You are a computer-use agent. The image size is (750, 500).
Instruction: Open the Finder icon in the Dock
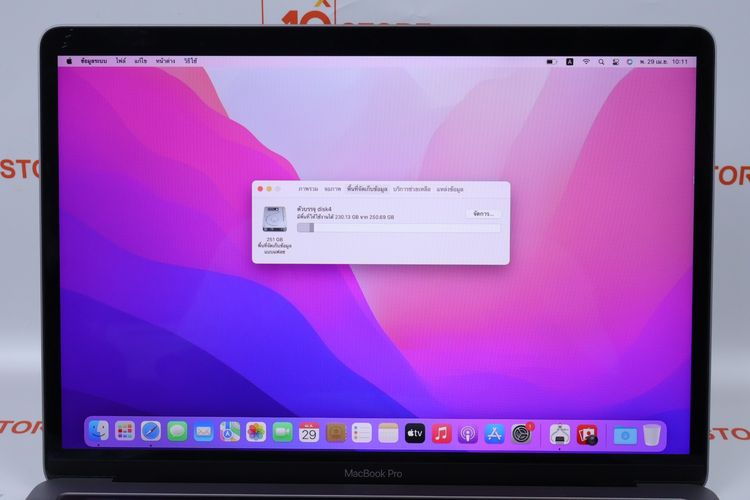[99, 432]
